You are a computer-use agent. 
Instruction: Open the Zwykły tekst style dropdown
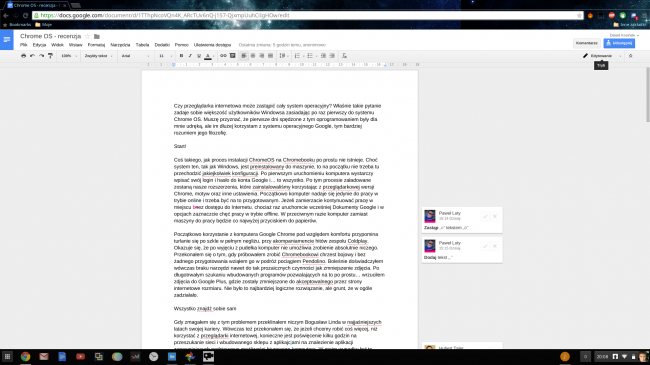[99, 56]
